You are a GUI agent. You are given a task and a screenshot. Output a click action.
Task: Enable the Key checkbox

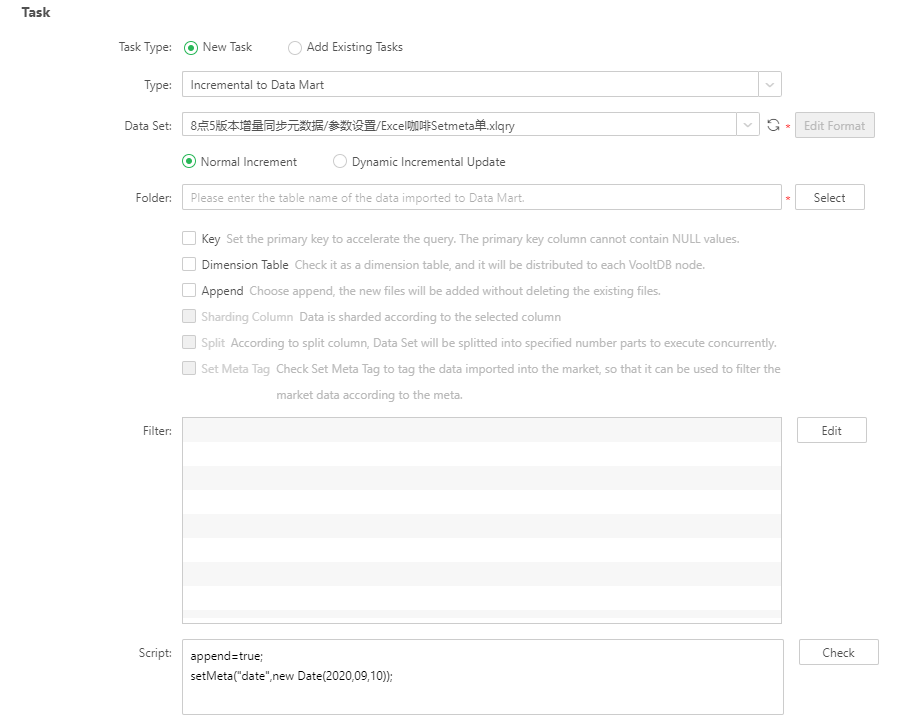189,239
